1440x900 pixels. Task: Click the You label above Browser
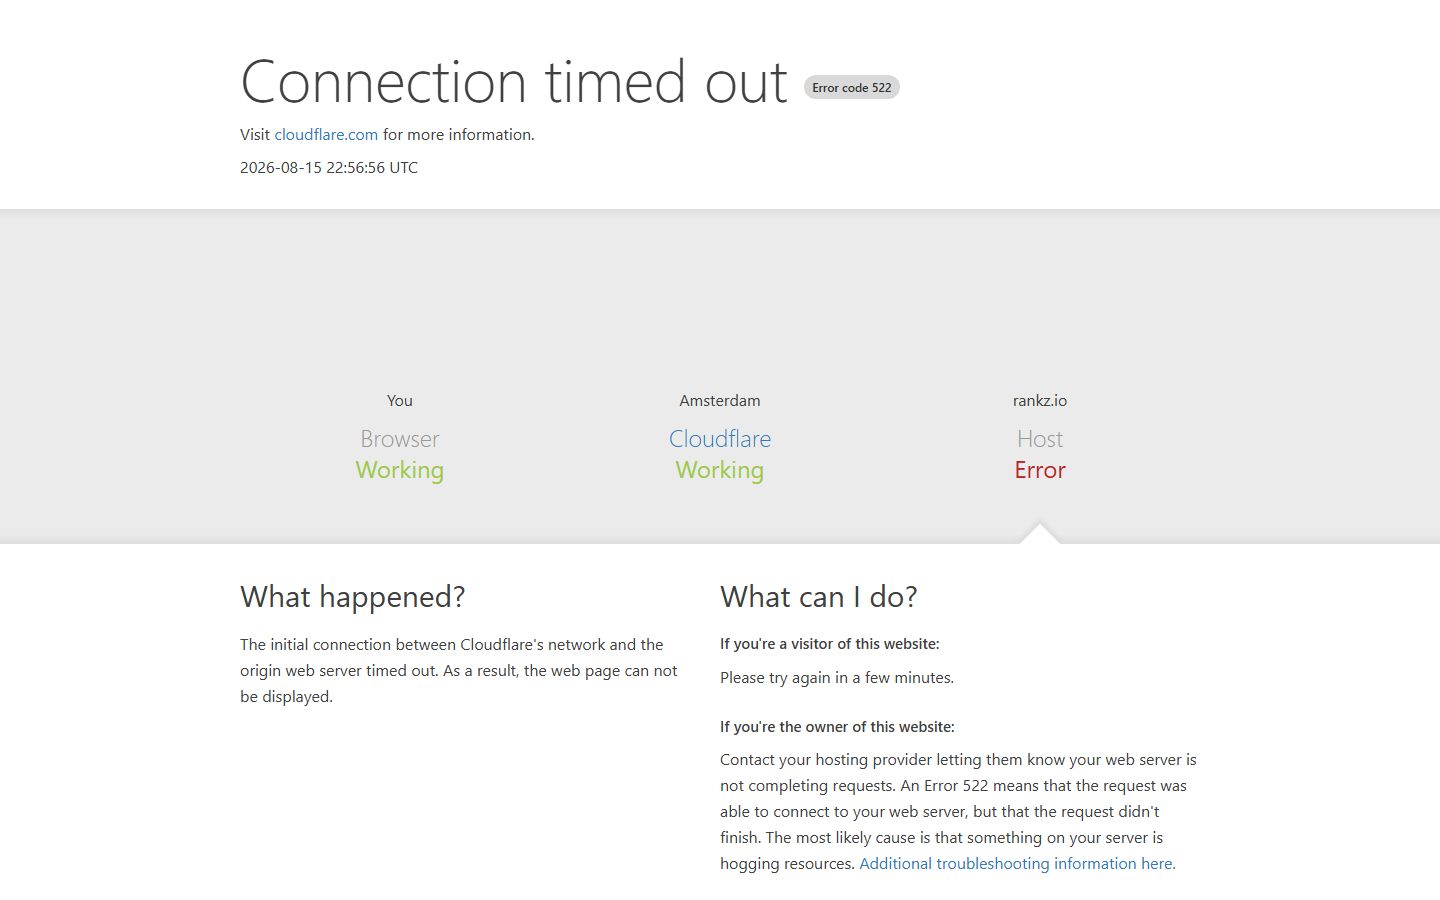pyautogui.click(x=400, y=401)
